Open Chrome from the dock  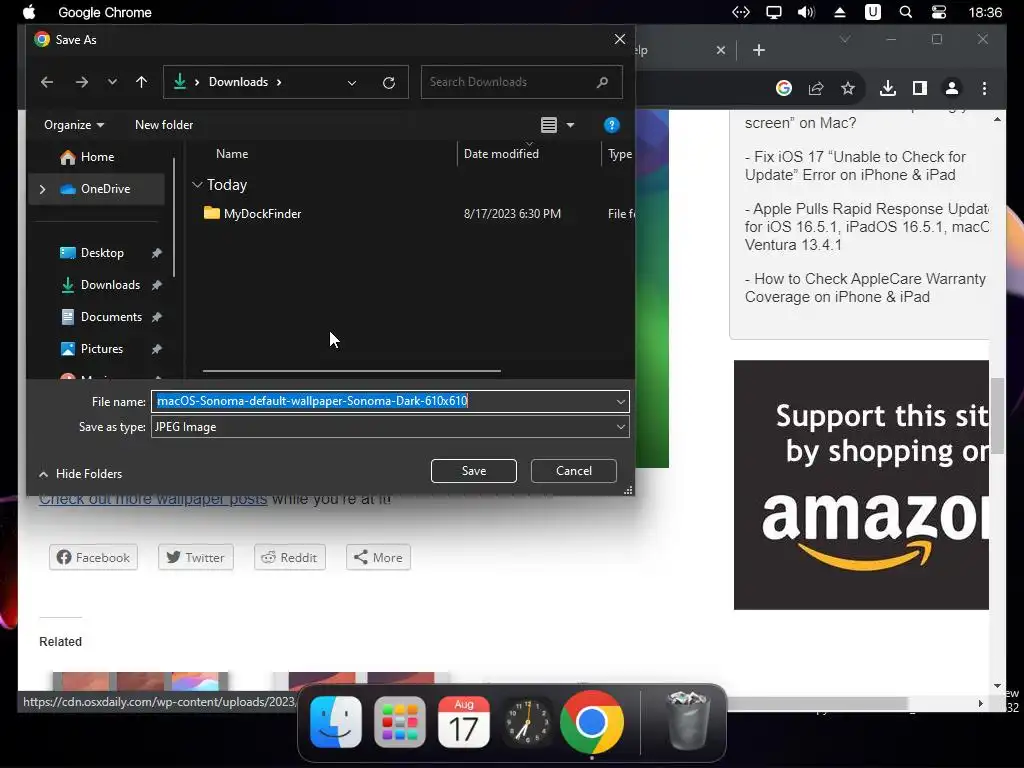point(592,722)
